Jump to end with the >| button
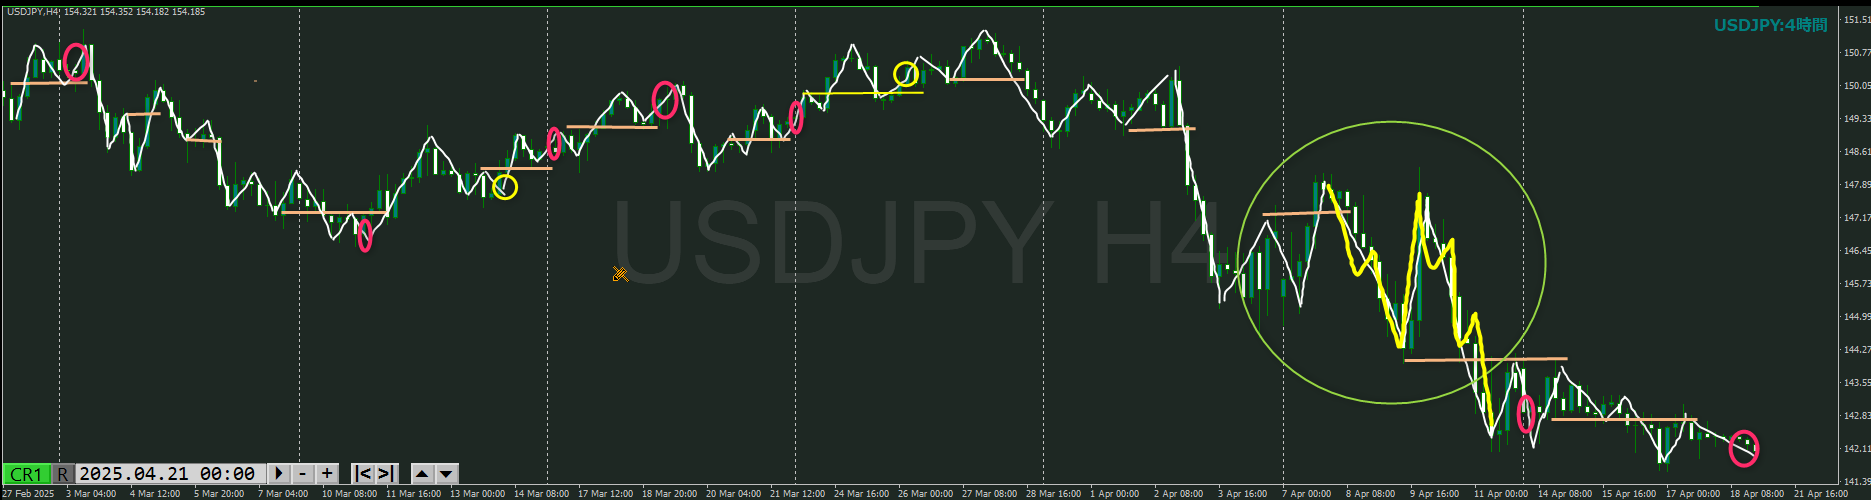Image resolution: width=1871 pixels, height=500 pixels. (386, 474)
